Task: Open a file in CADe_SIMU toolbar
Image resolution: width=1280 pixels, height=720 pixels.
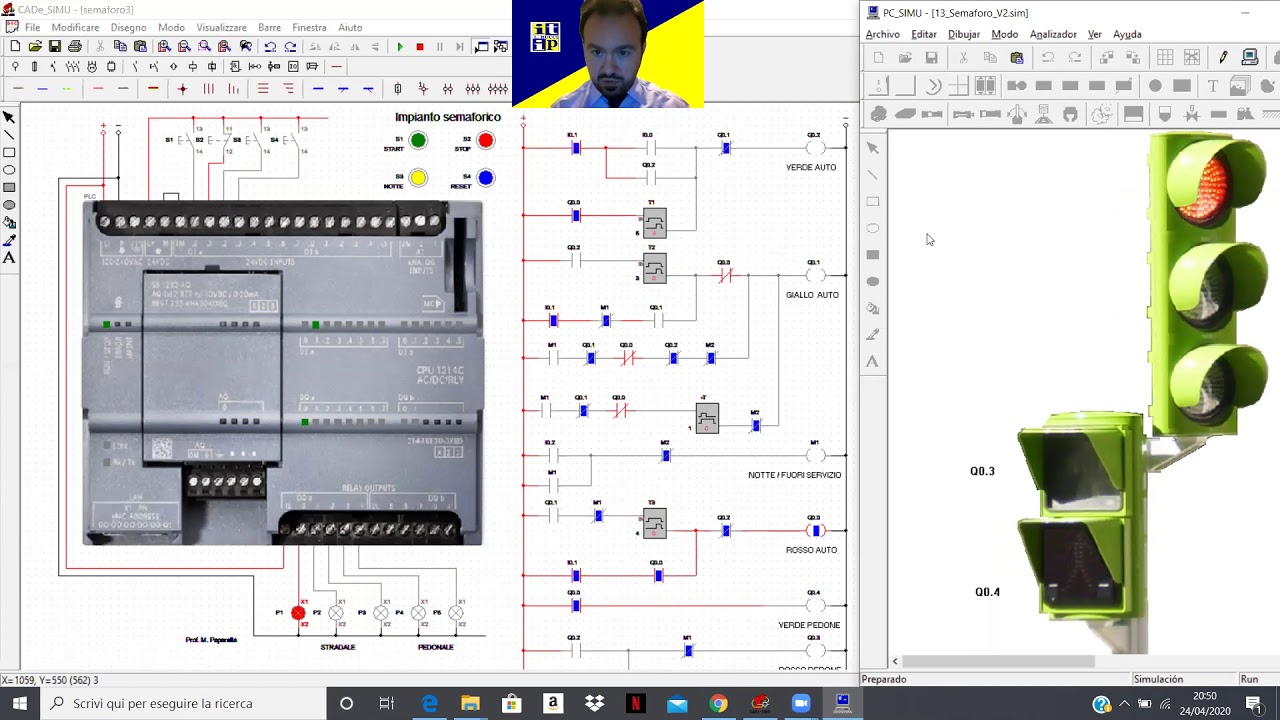Action: (35, 47)
